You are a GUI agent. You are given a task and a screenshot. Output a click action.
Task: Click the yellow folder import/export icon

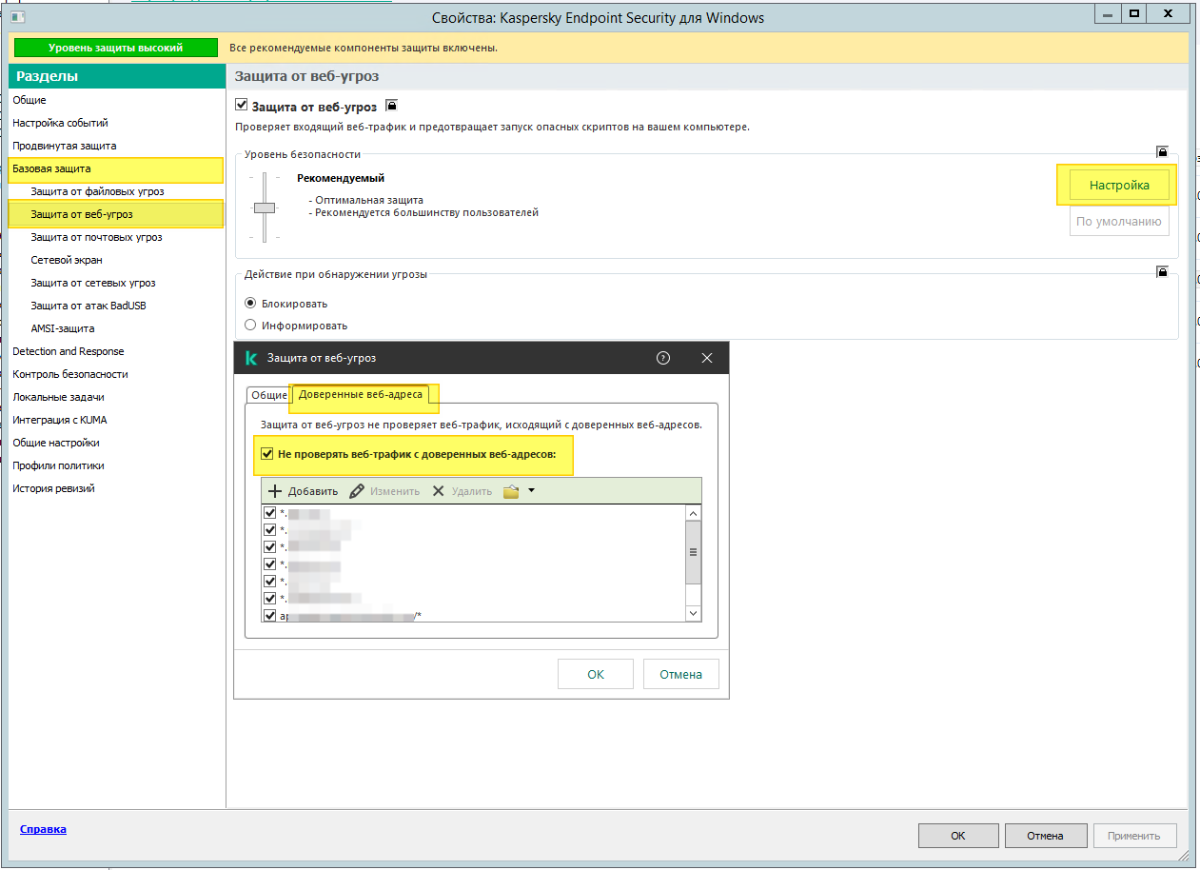click(511, 492)
